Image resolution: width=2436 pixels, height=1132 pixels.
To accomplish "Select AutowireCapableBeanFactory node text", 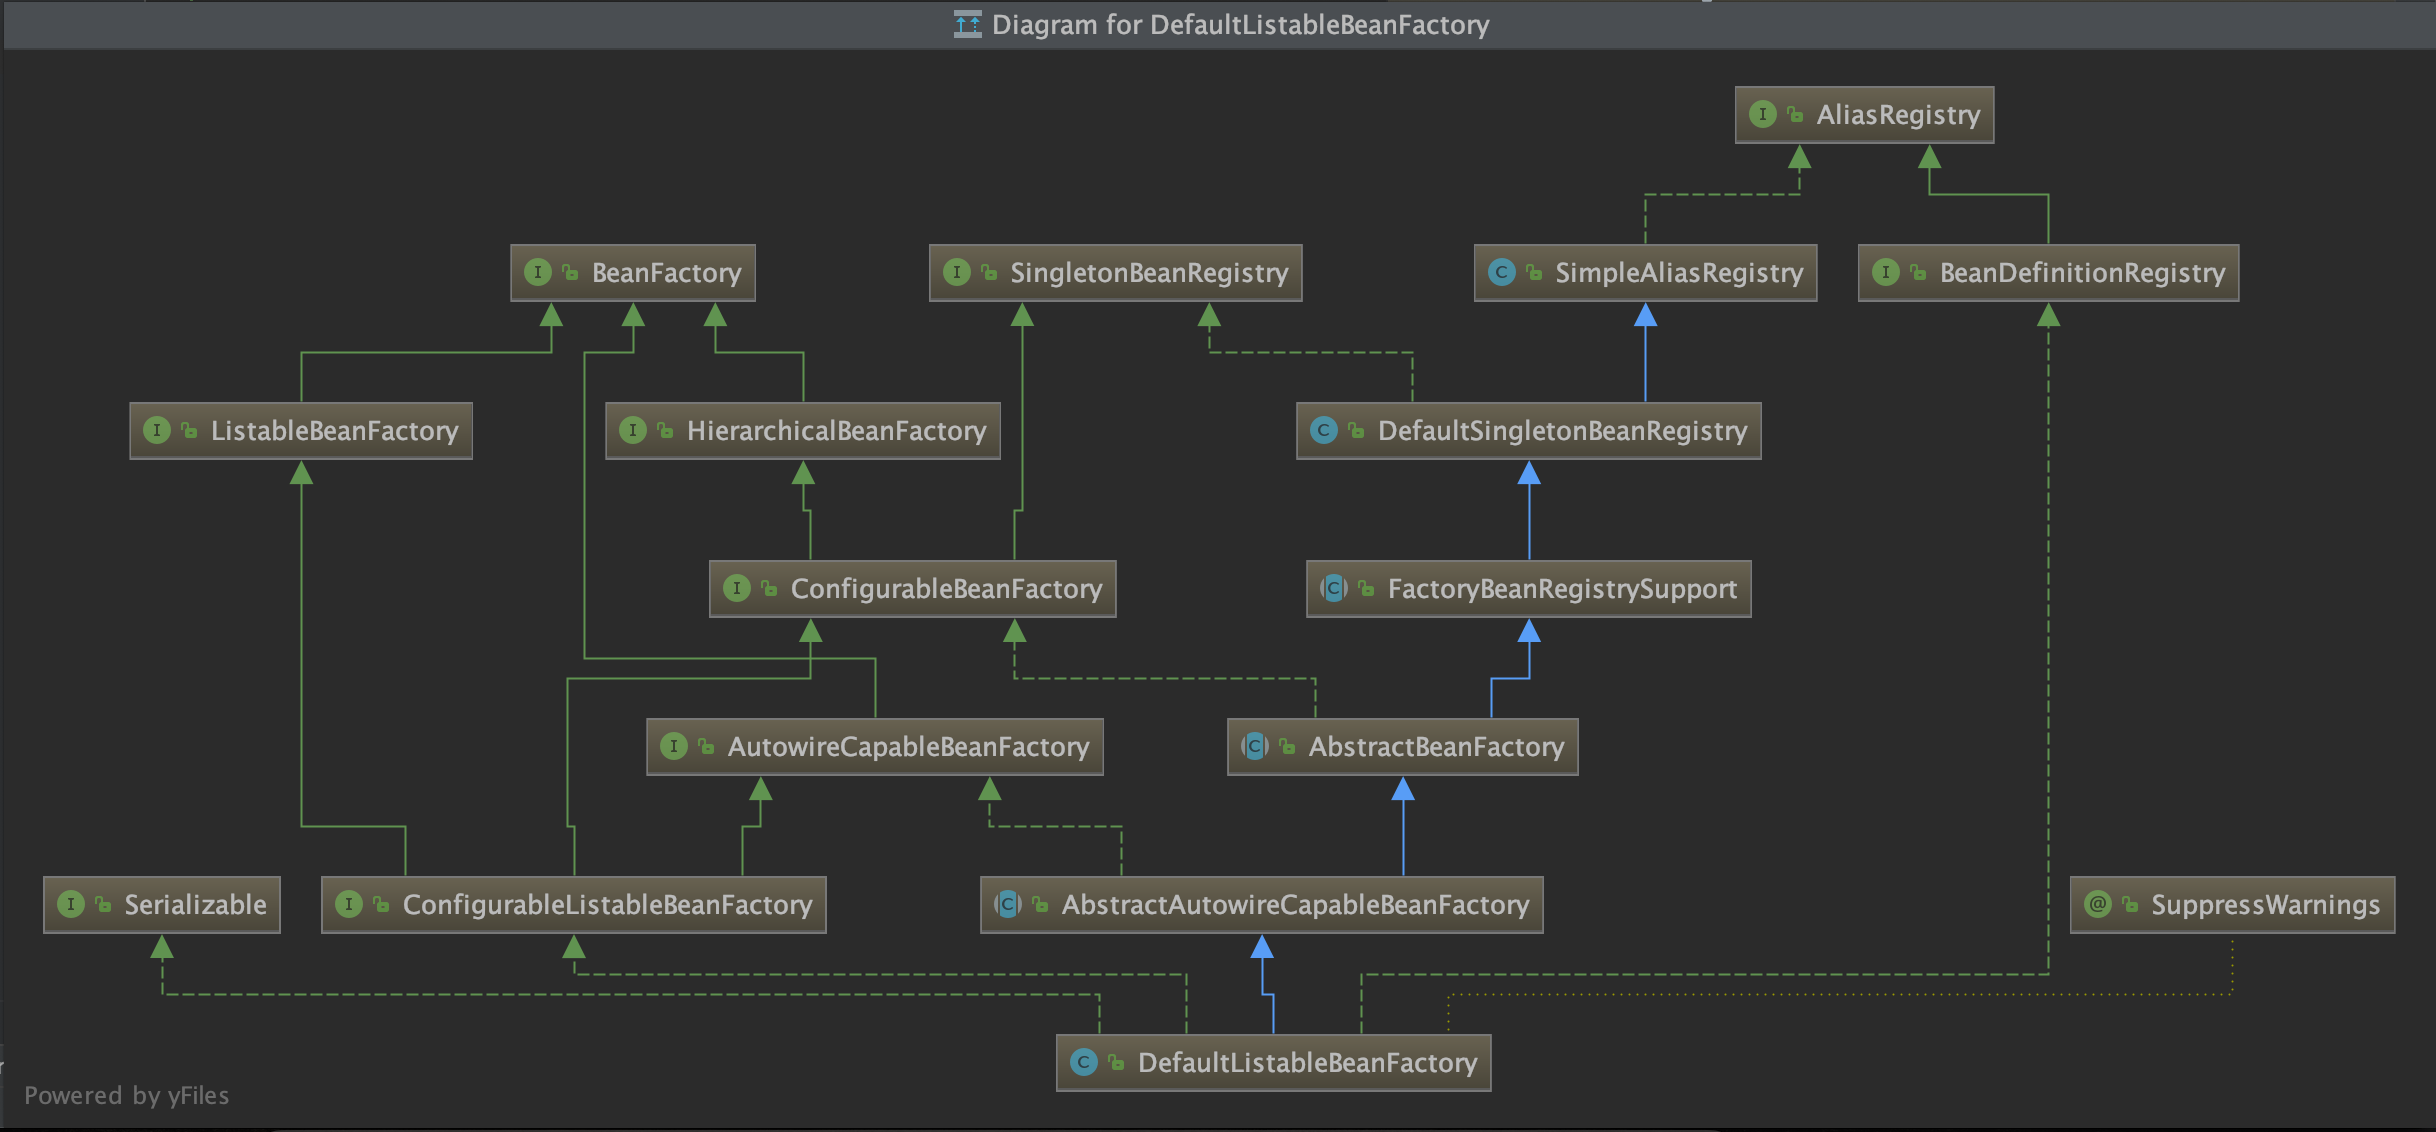I will click(x=908, y=747).
